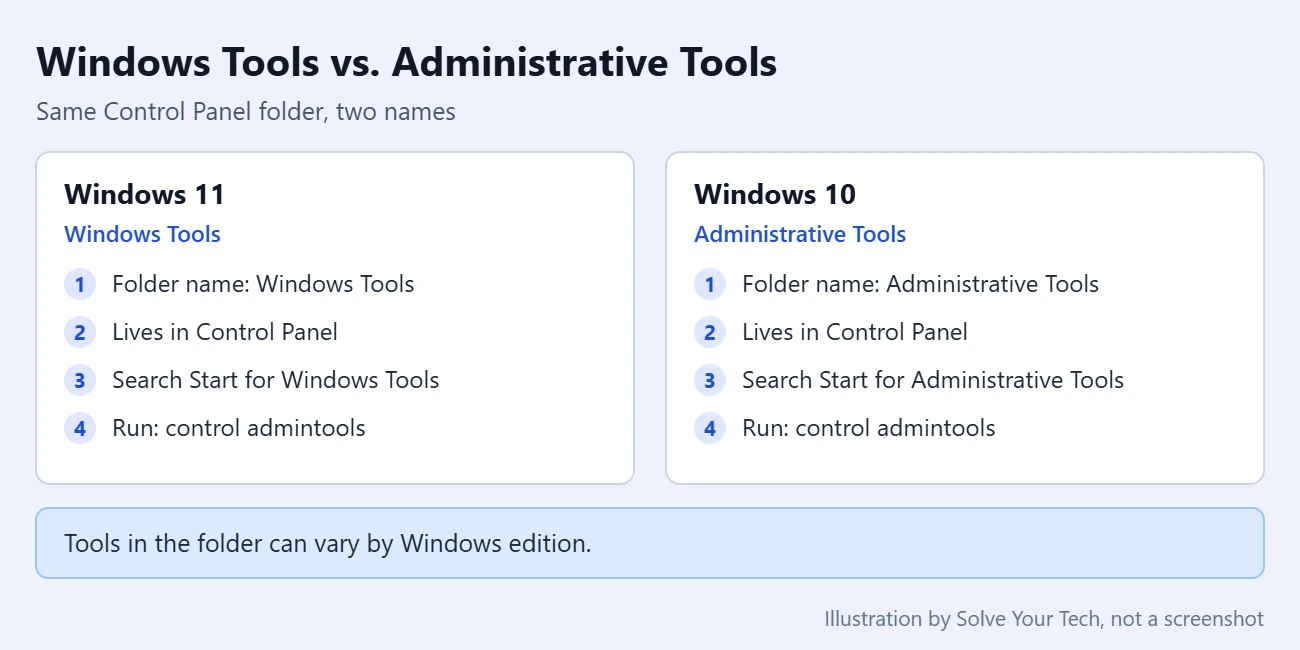Open the blue 'Windows Tools' subheading link

pyautogui.click(x=142, y=234)
